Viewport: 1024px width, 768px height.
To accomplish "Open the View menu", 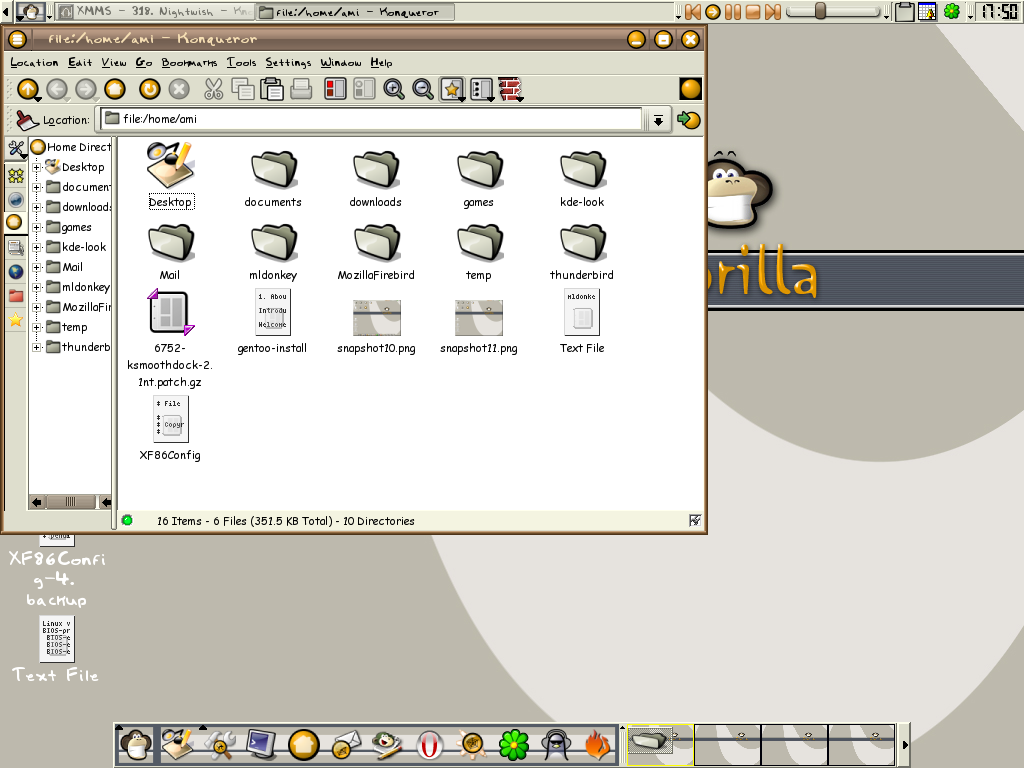I will 114,63.
